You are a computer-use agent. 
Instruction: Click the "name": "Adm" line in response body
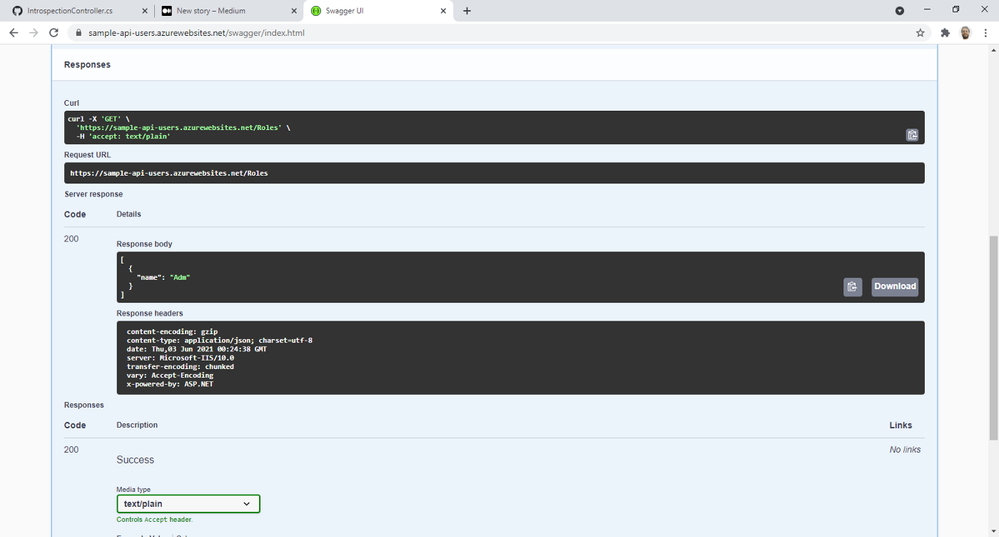tap(163, 277)
